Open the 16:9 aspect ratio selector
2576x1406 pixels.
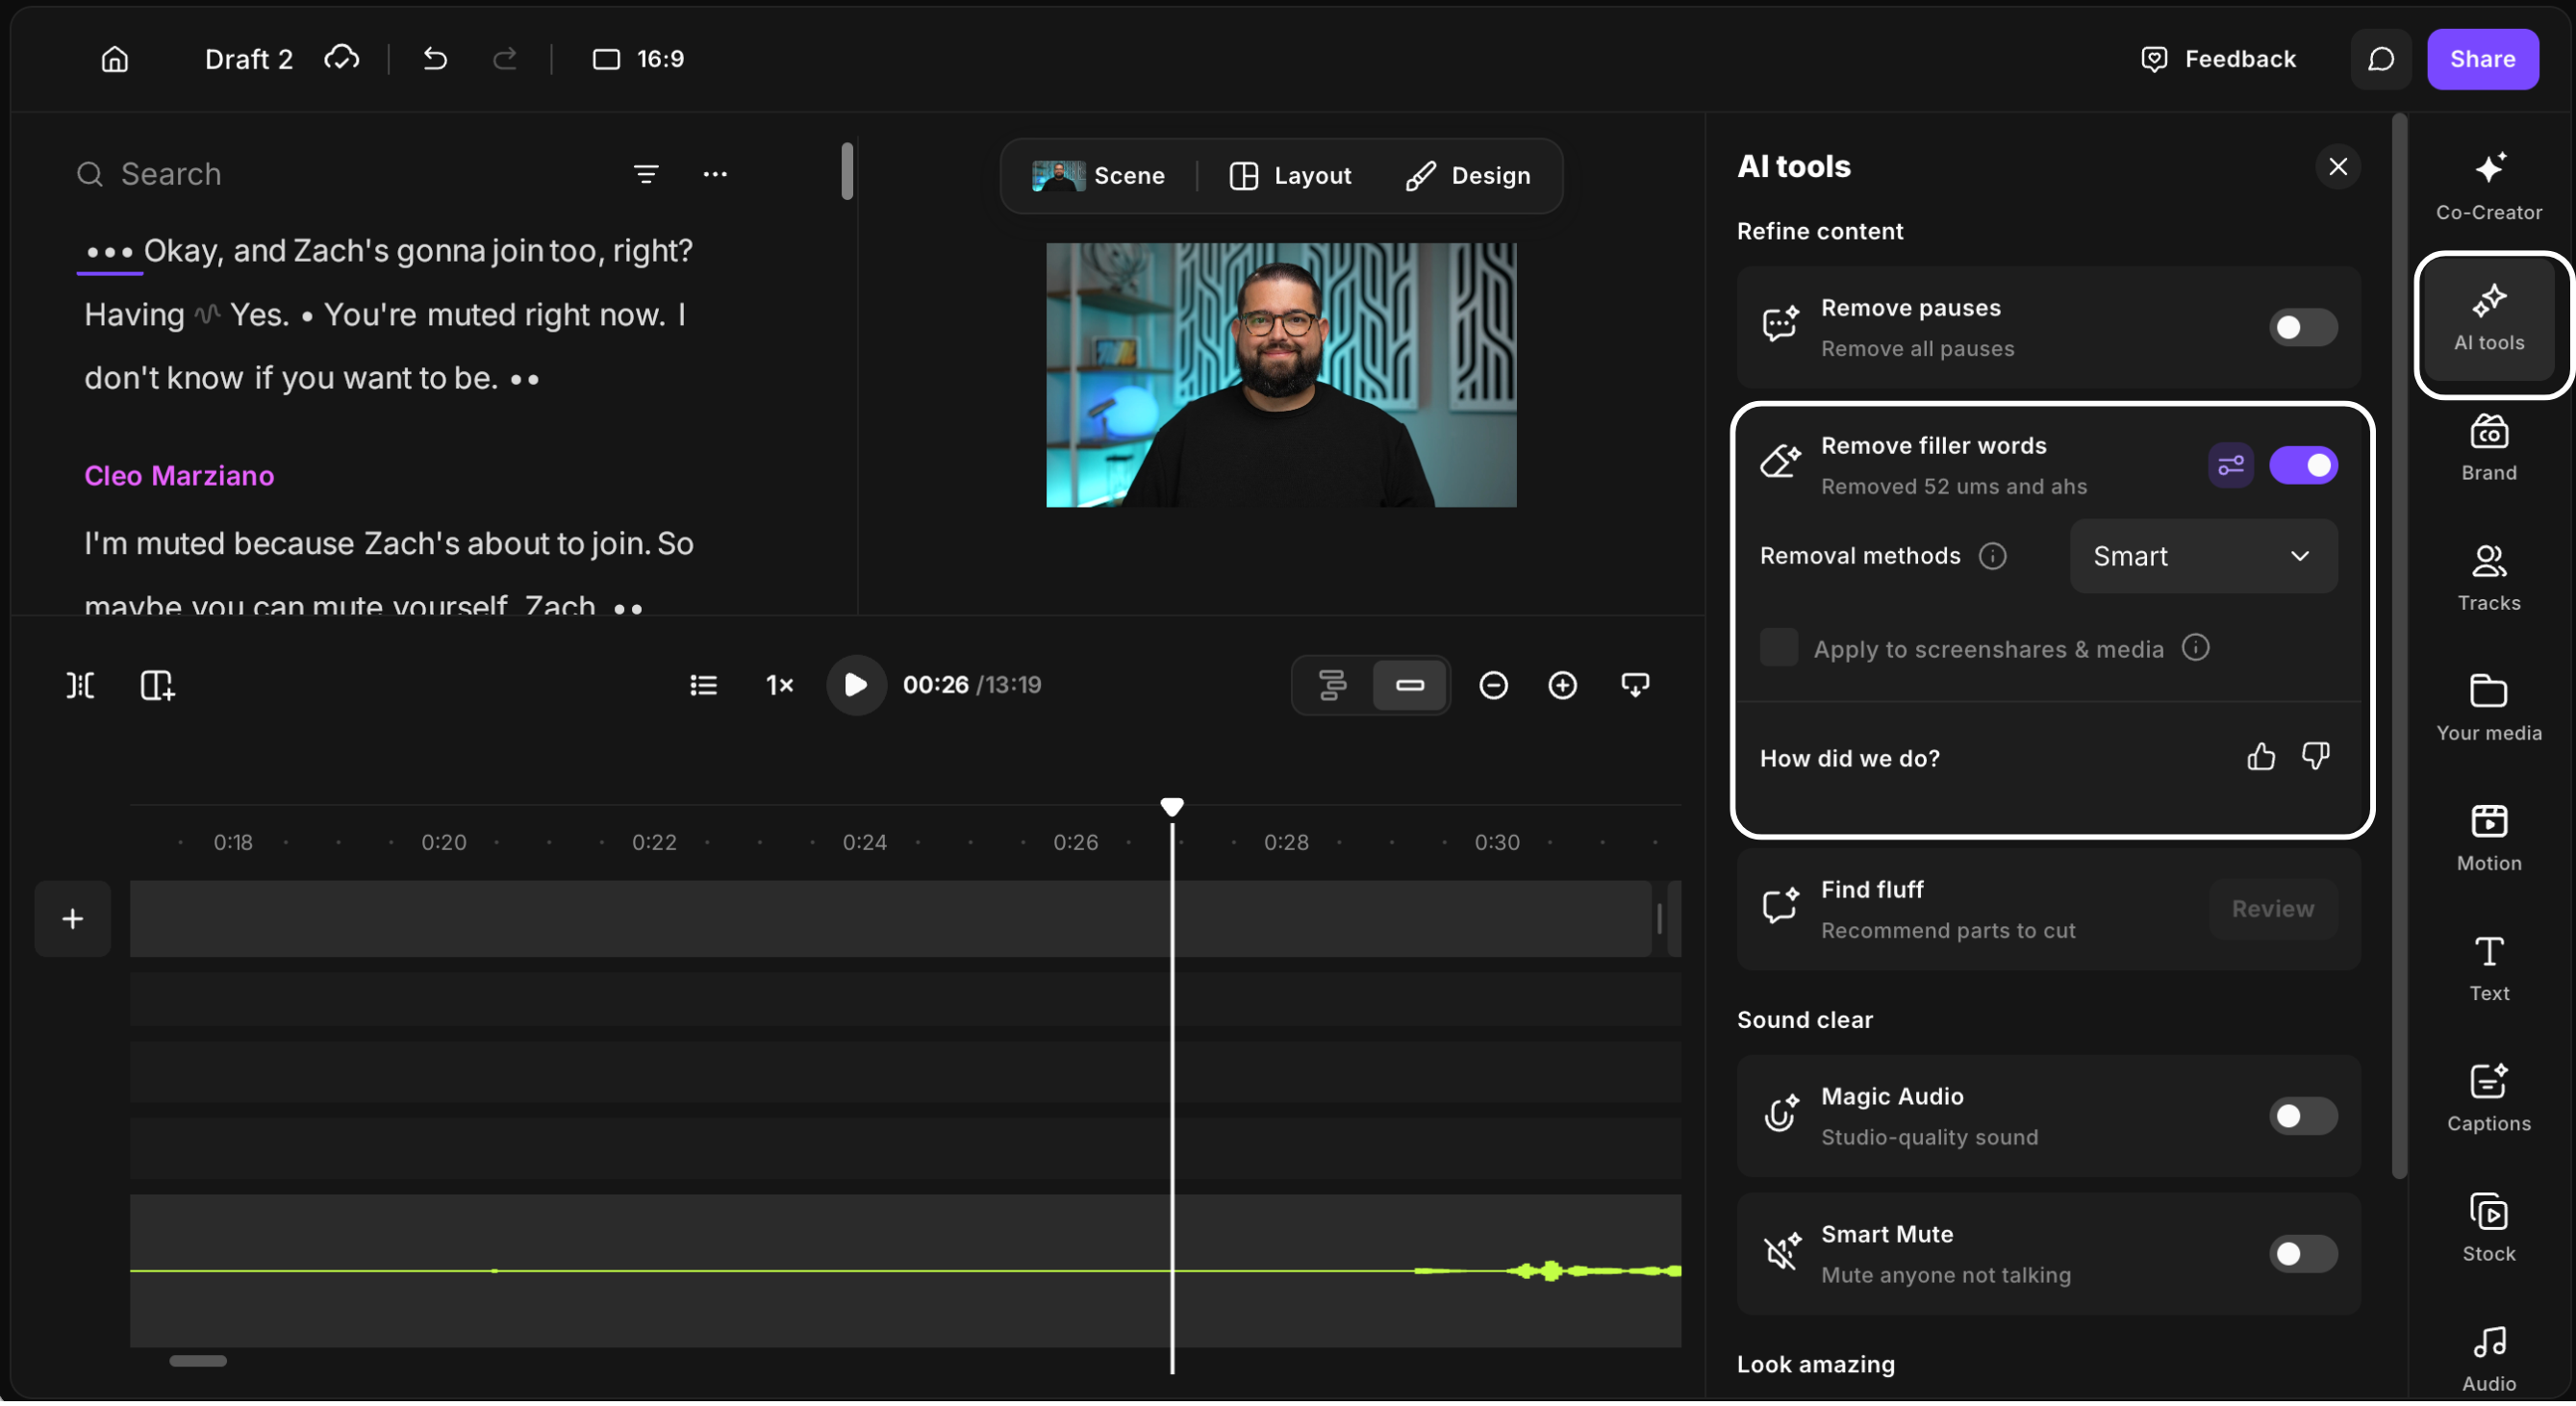pos(638,59)
